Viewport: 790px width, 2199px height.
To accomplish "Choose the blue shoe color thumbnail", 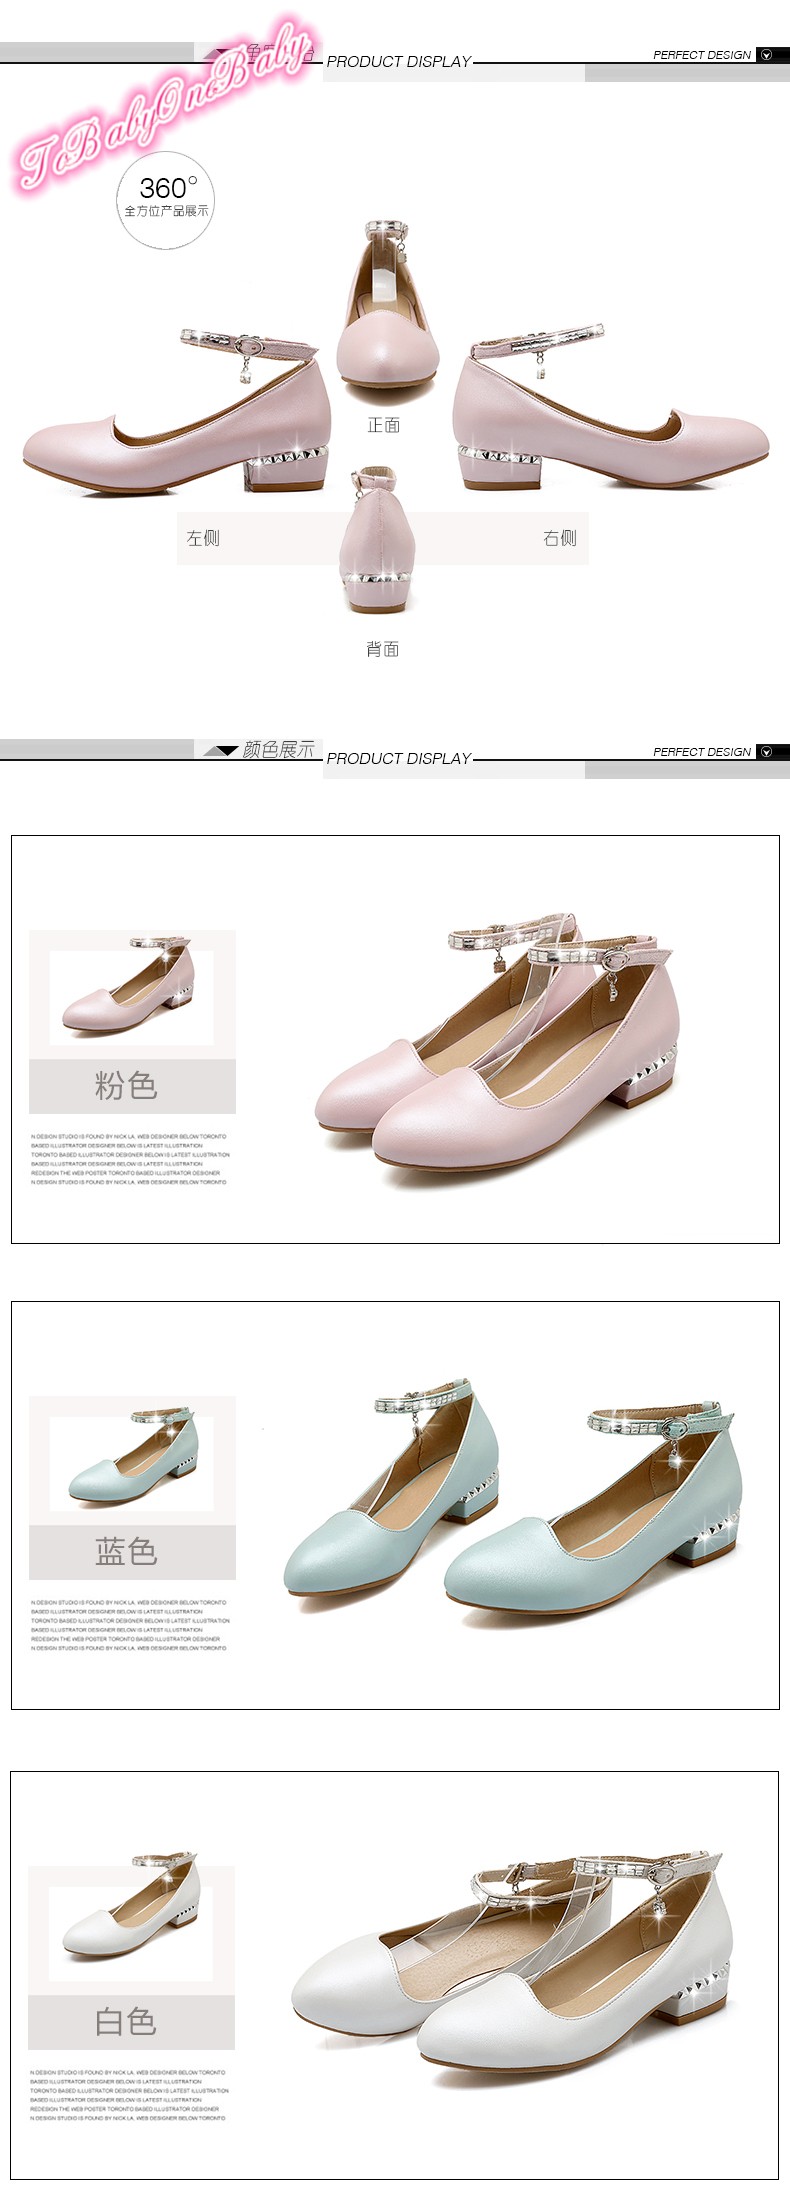I will tap(131, 1455).
